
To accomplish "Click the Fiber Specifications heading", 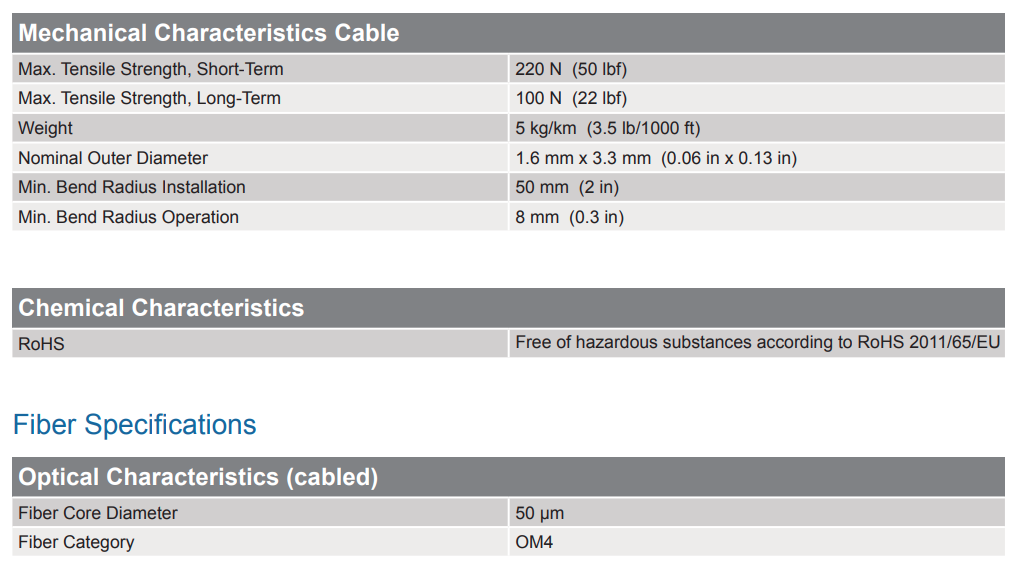I will click(x=134, y=425).
